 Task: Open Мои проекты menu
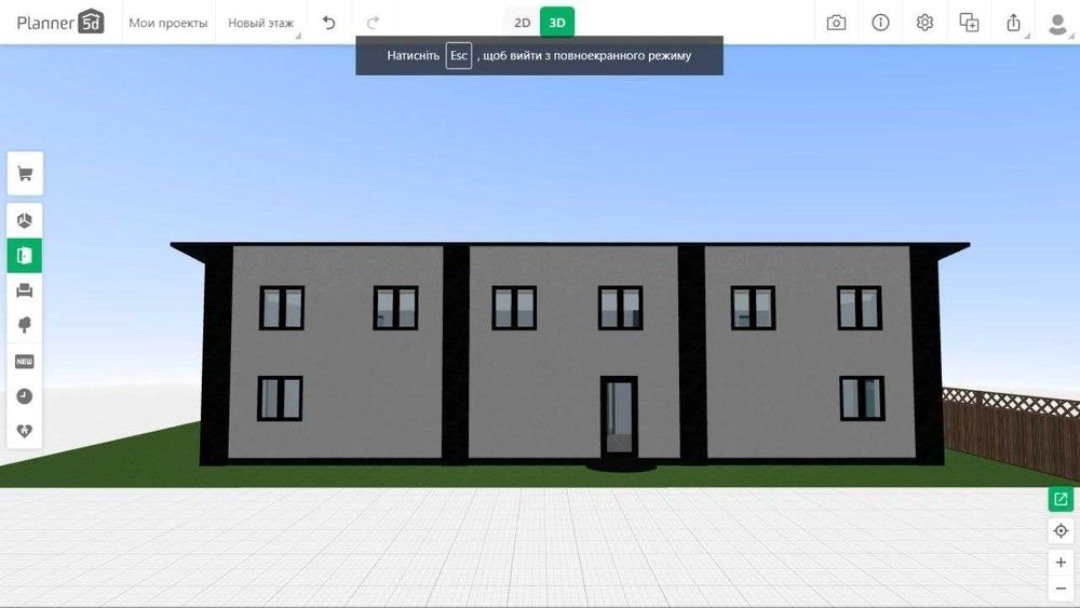click(168, 22)
